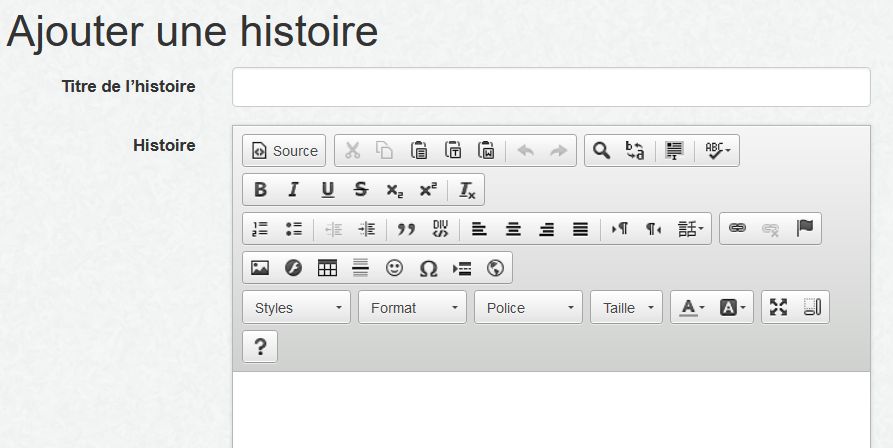The width and height of the screenshot is (893, 448).
Task: Center align the text
Action: click(513, 229)
